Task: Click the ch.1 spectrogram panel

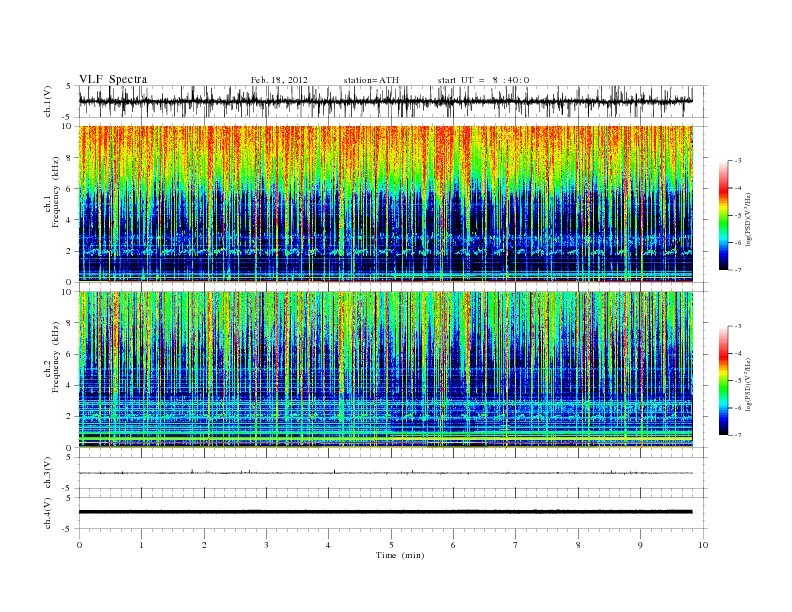Action: [x=385, y=204]
